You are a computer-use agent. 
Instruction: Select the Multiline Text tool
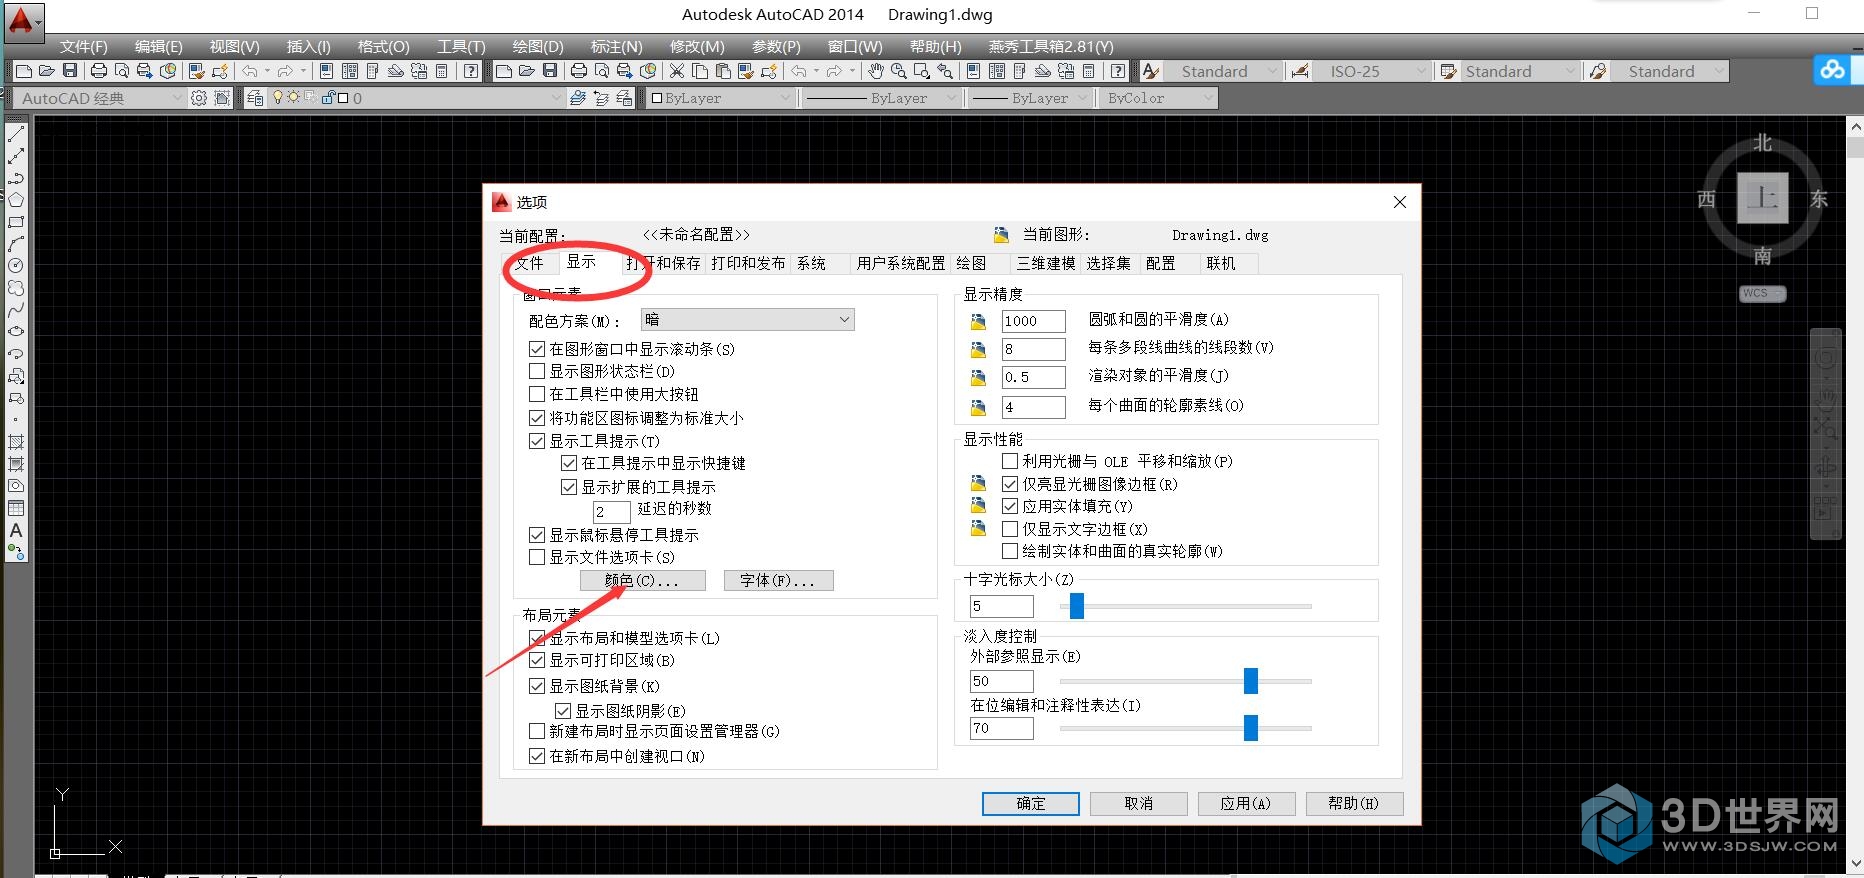(16, 530)
